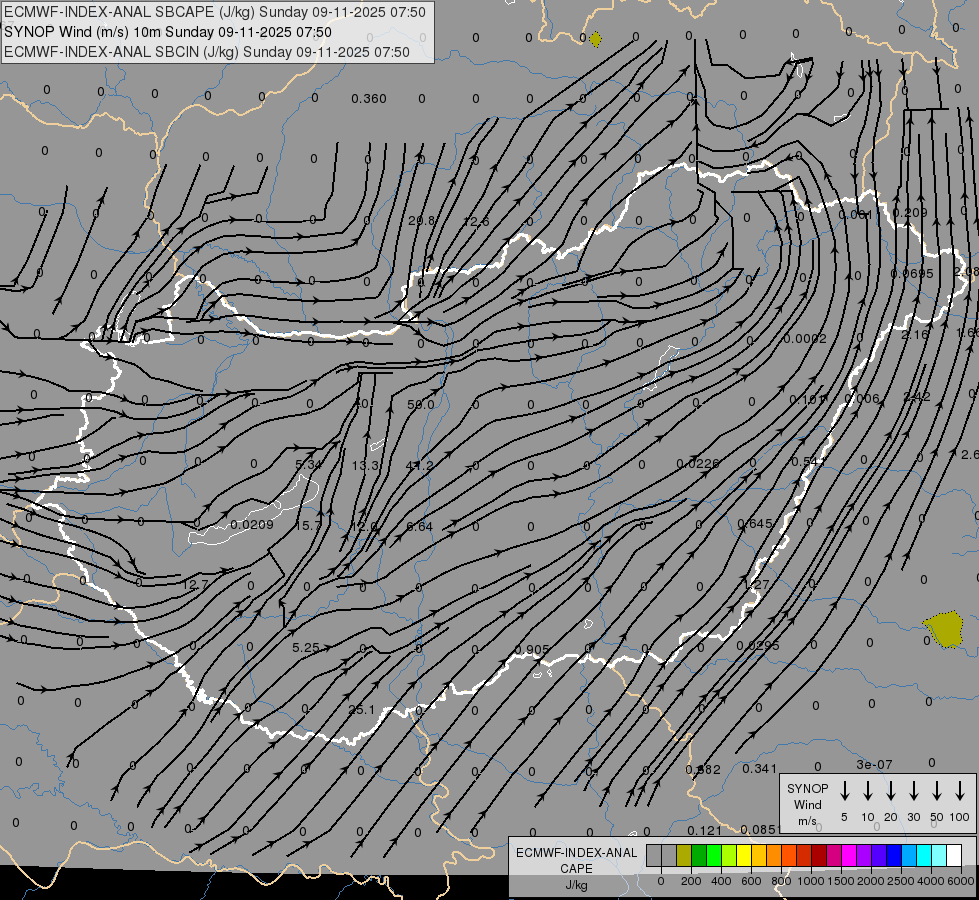
Task: Click the 0.0209 value inside the lake outline
Action: pos(252,525)
